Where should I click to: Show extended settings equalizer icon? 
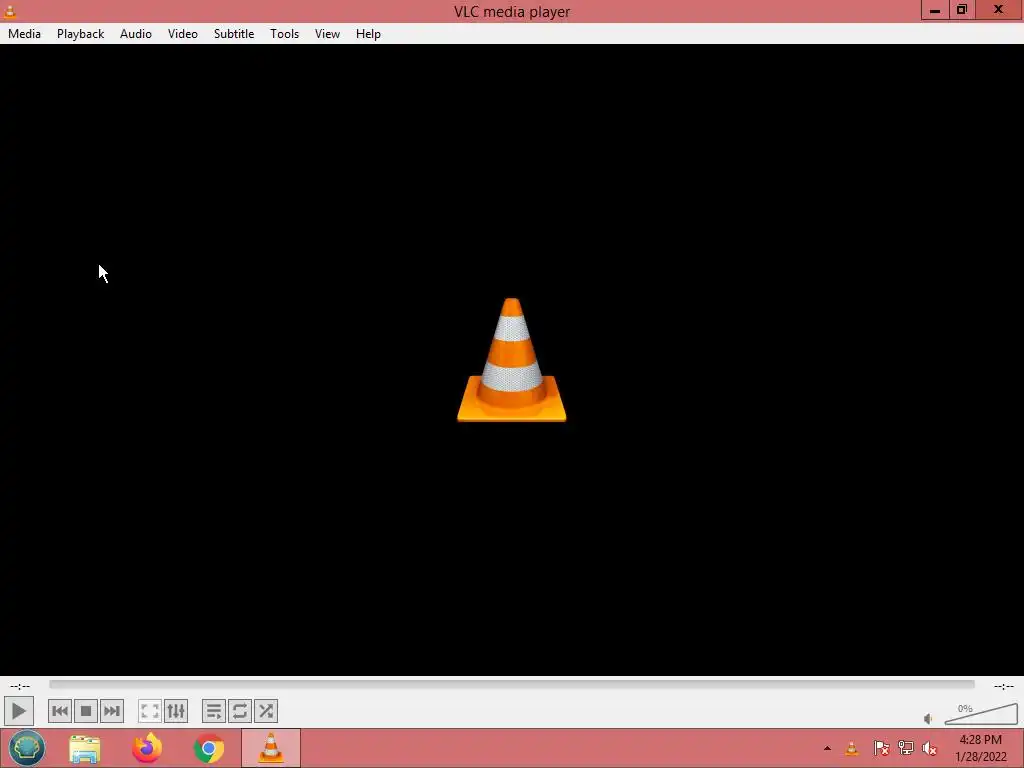pos(176,711)
